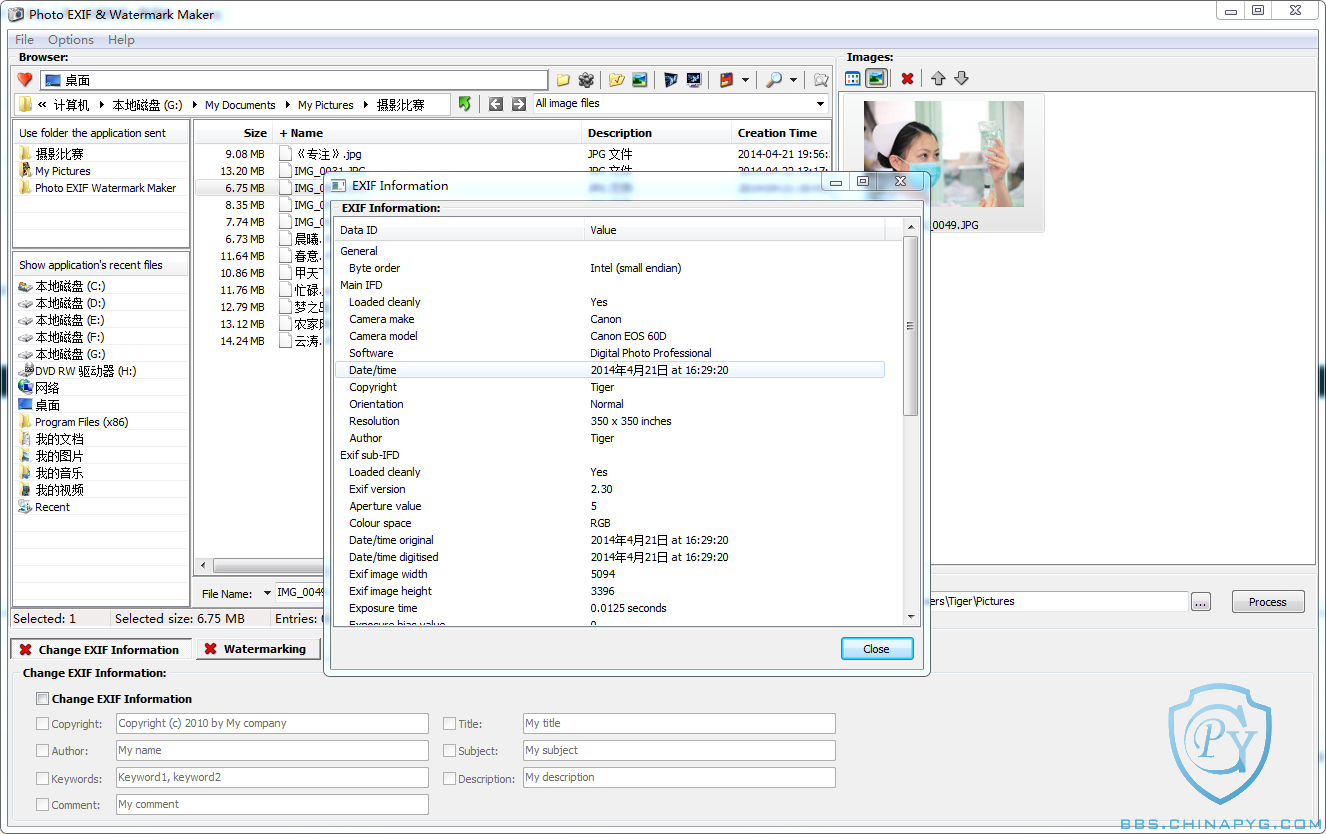Switch Images panel to thumbnail view
The image size is (1326, 834).
pos(876,78)
